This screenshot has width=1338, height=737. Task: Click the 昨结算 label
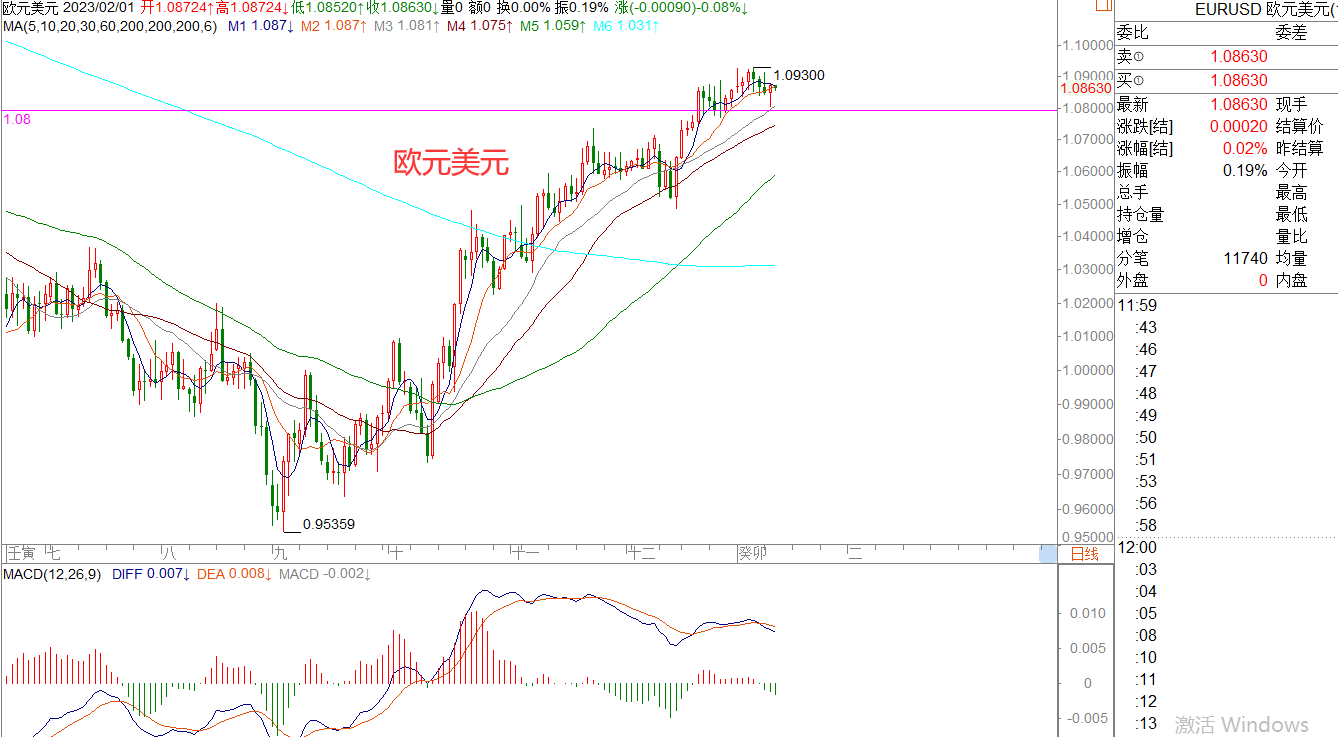click(1299, 148)
